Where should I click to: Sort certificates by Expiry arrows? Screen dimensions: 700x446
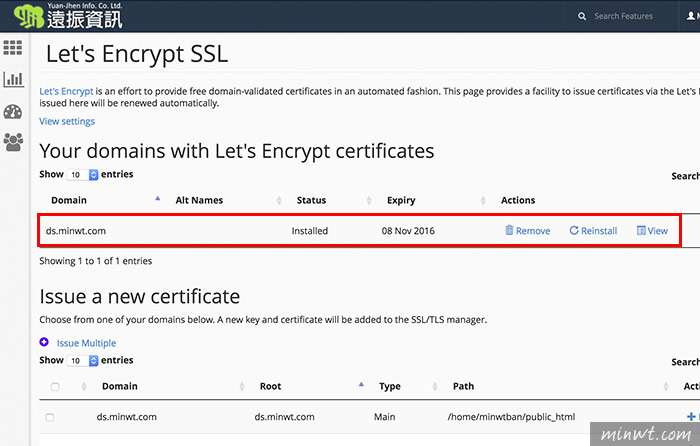(x=483, y=200)
